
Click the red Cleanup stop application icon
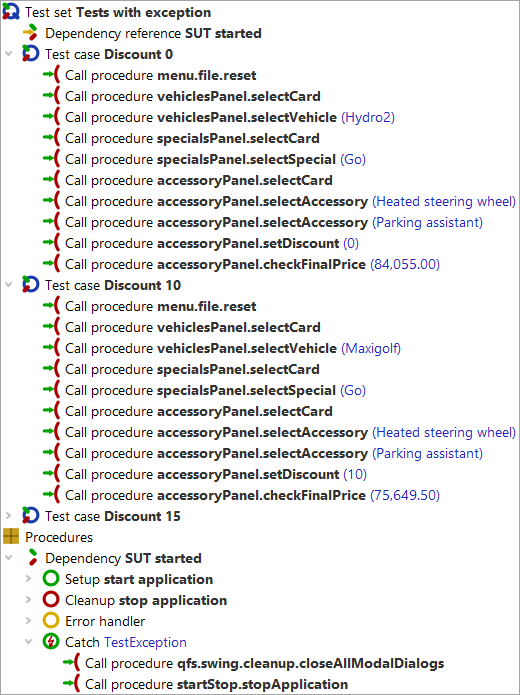(x=51, y=600)
